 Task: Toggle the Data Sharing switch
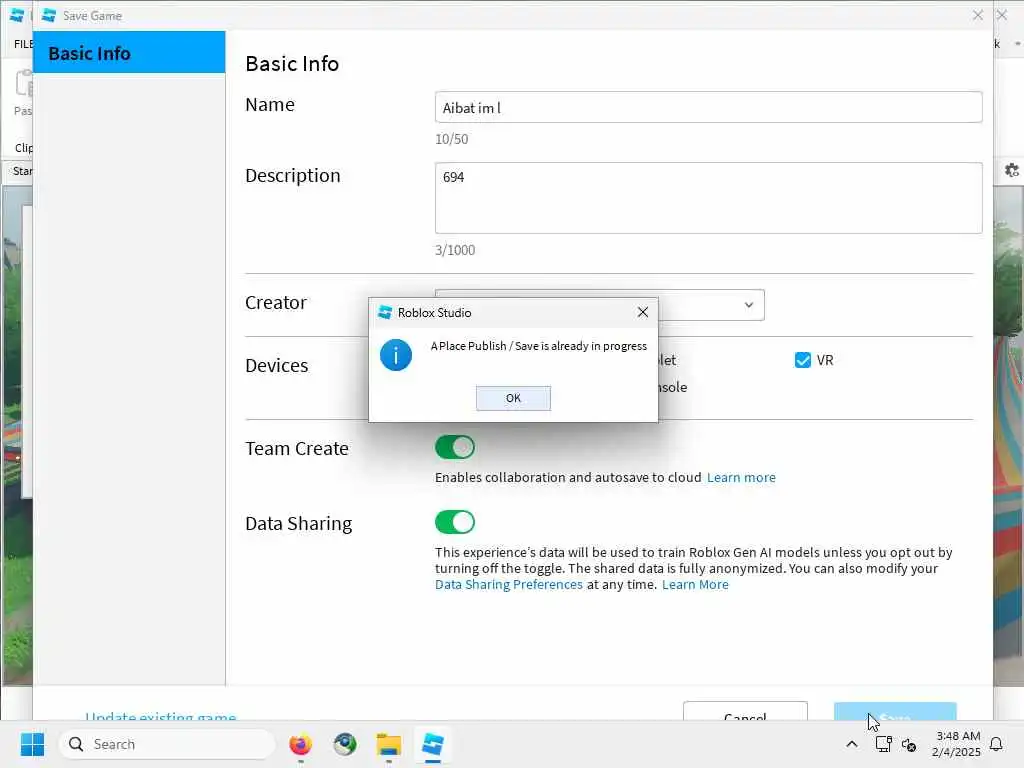pyautogui.click(x=455, y=522)
